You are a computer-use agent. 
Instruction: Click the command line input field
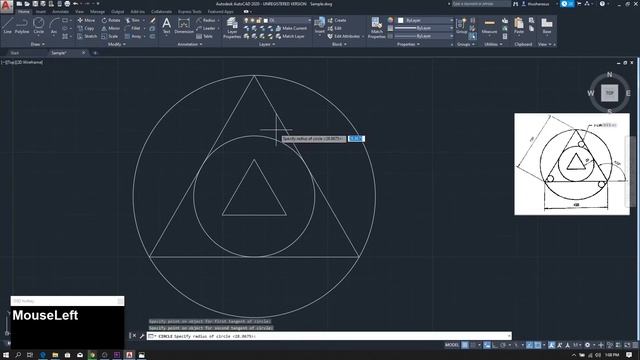pyautogui.click(x=329, y=336)
